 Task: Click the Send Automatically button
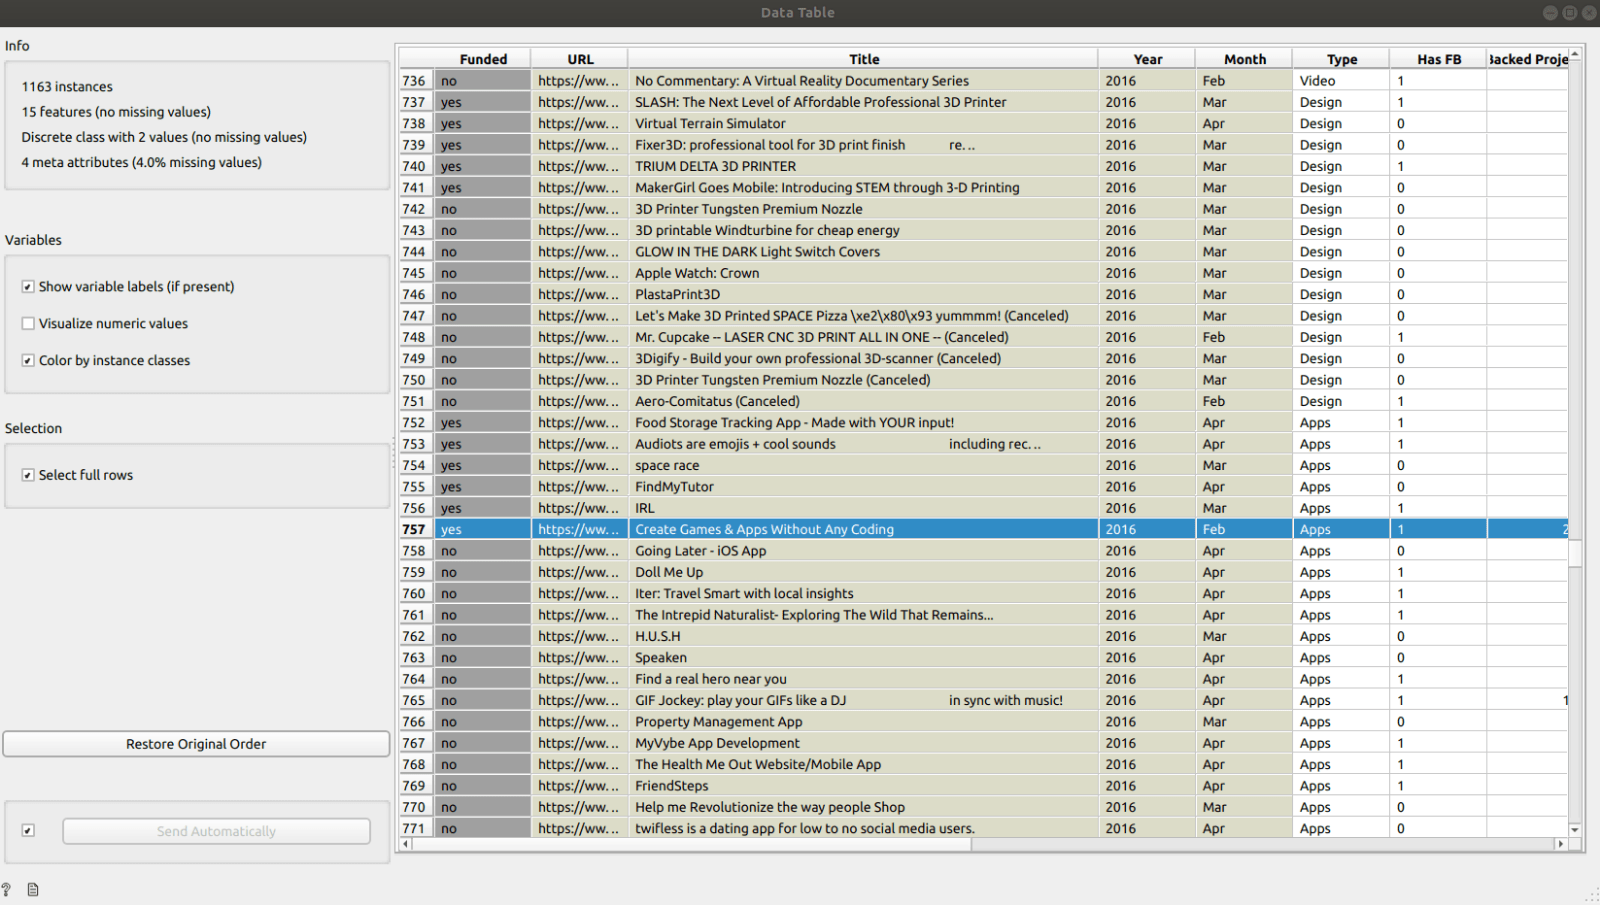click(216, 831)
